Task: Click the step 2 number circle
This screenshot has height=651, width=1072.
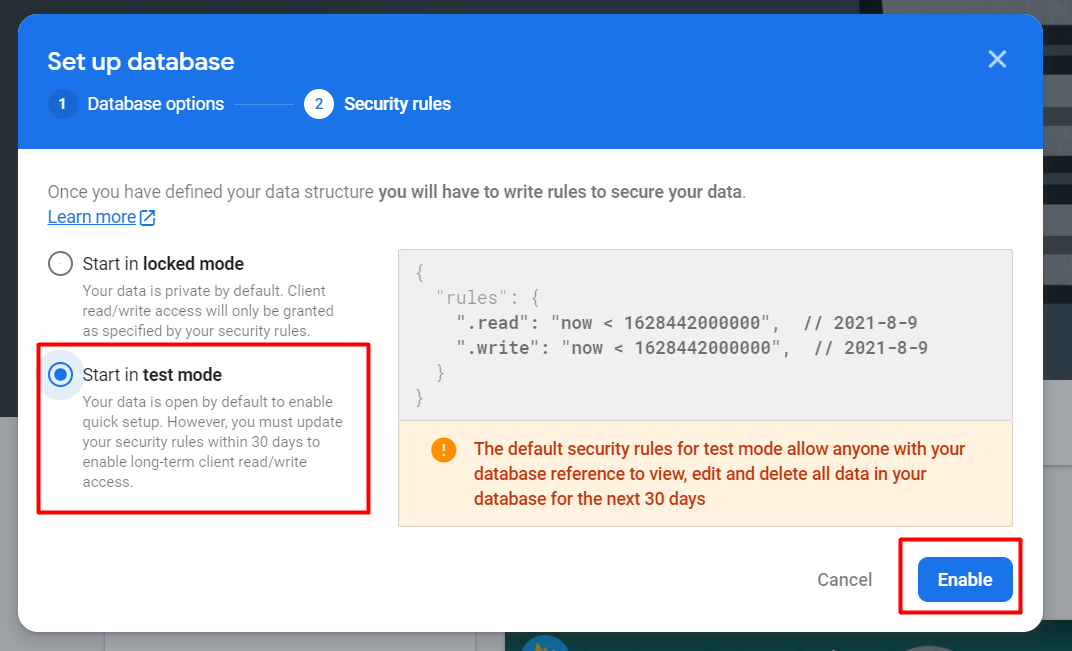Action: [318, 104]
